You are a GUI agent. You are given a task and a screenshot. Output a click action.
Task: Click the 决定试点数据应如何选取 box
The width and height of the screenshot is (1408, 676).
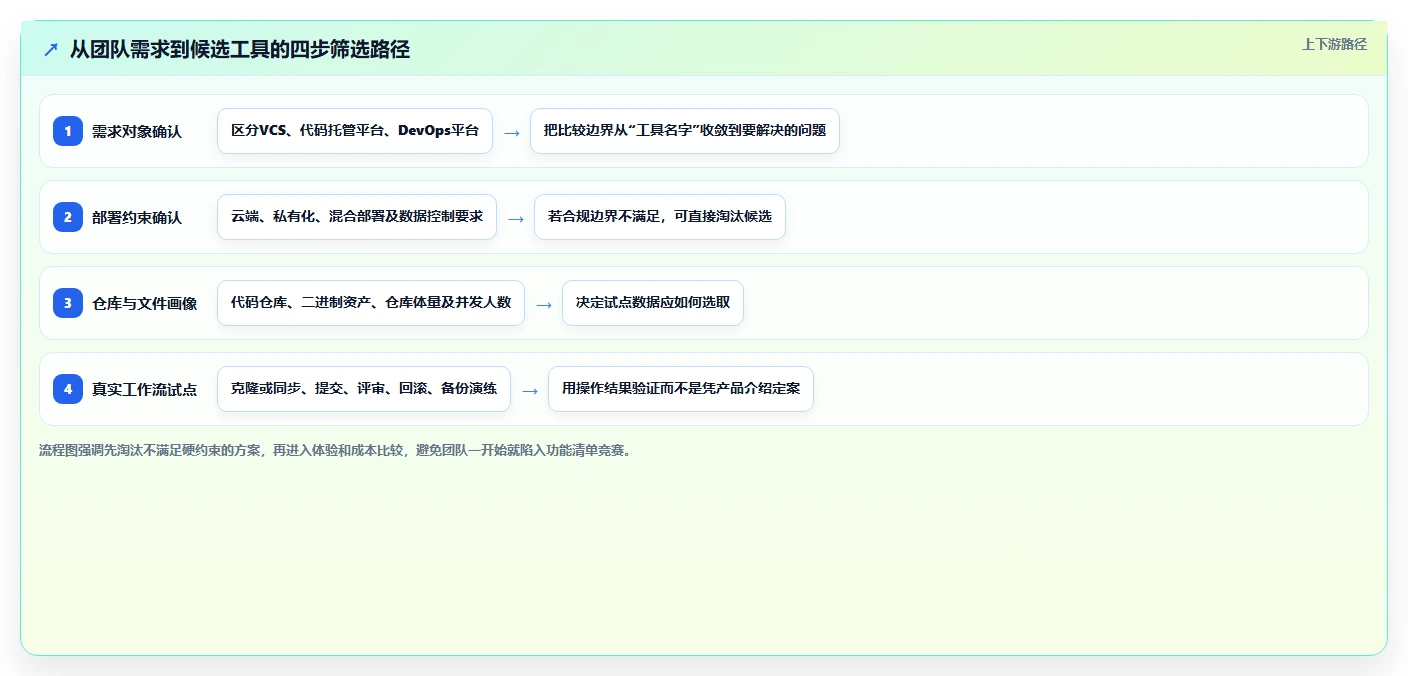(653, 303)
